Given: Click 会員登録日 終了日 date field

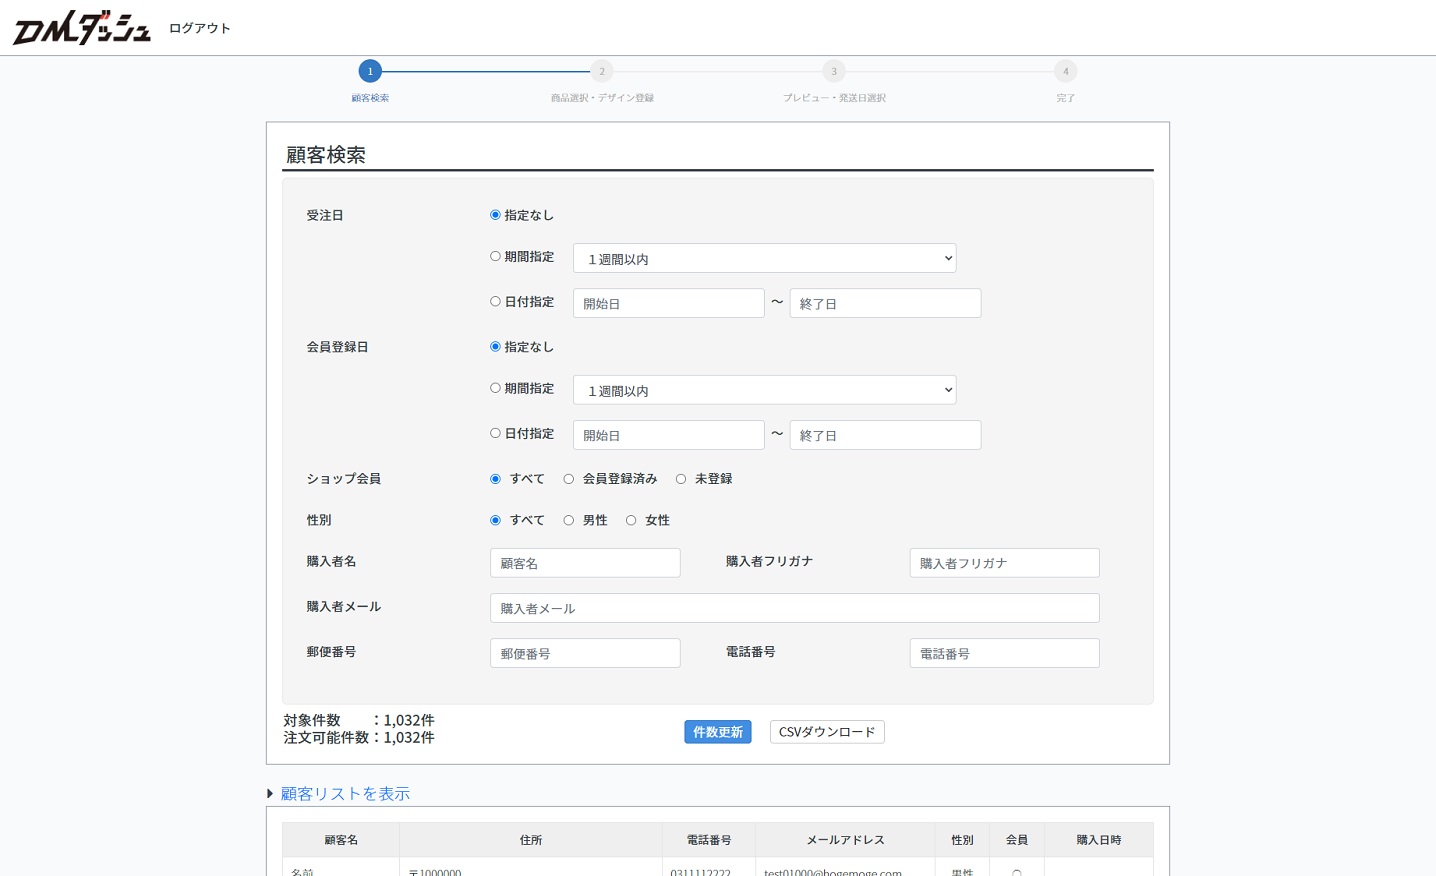Looking at the screenshot, I should (x=885, y=435).
